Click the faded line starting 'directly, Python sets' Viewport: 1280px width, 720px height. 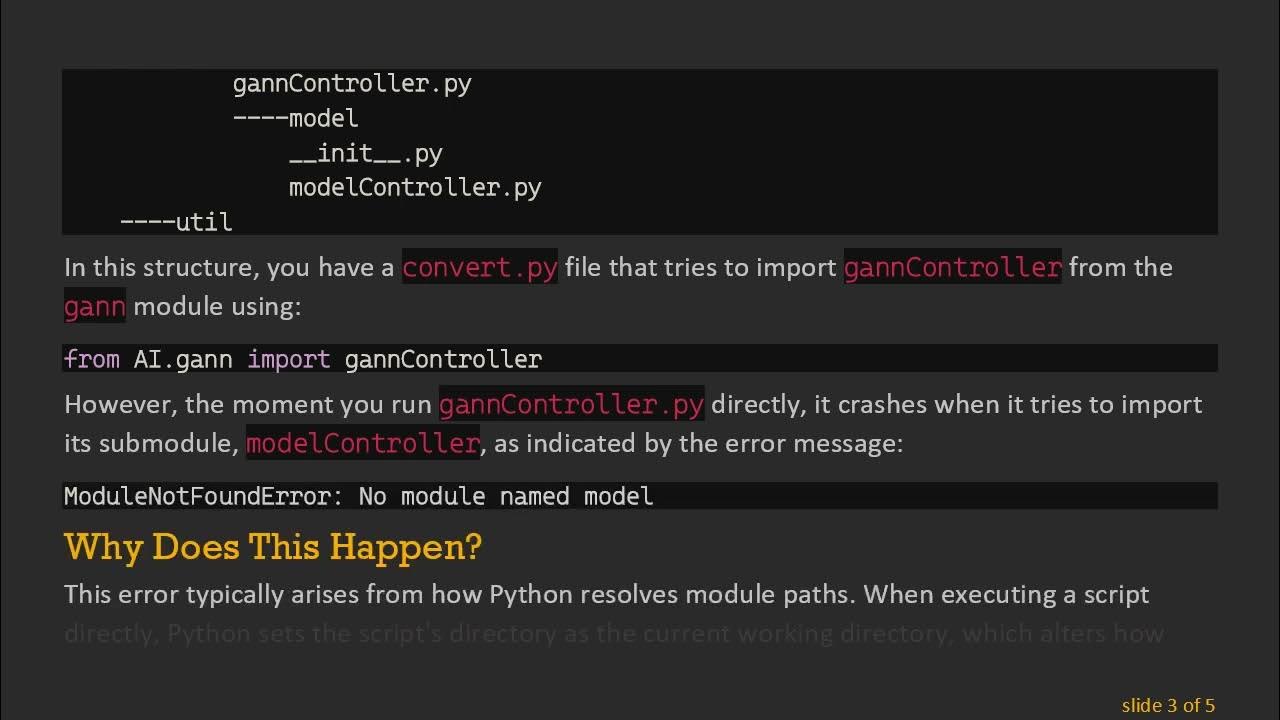pyautogui.click(x=613, y=633)
